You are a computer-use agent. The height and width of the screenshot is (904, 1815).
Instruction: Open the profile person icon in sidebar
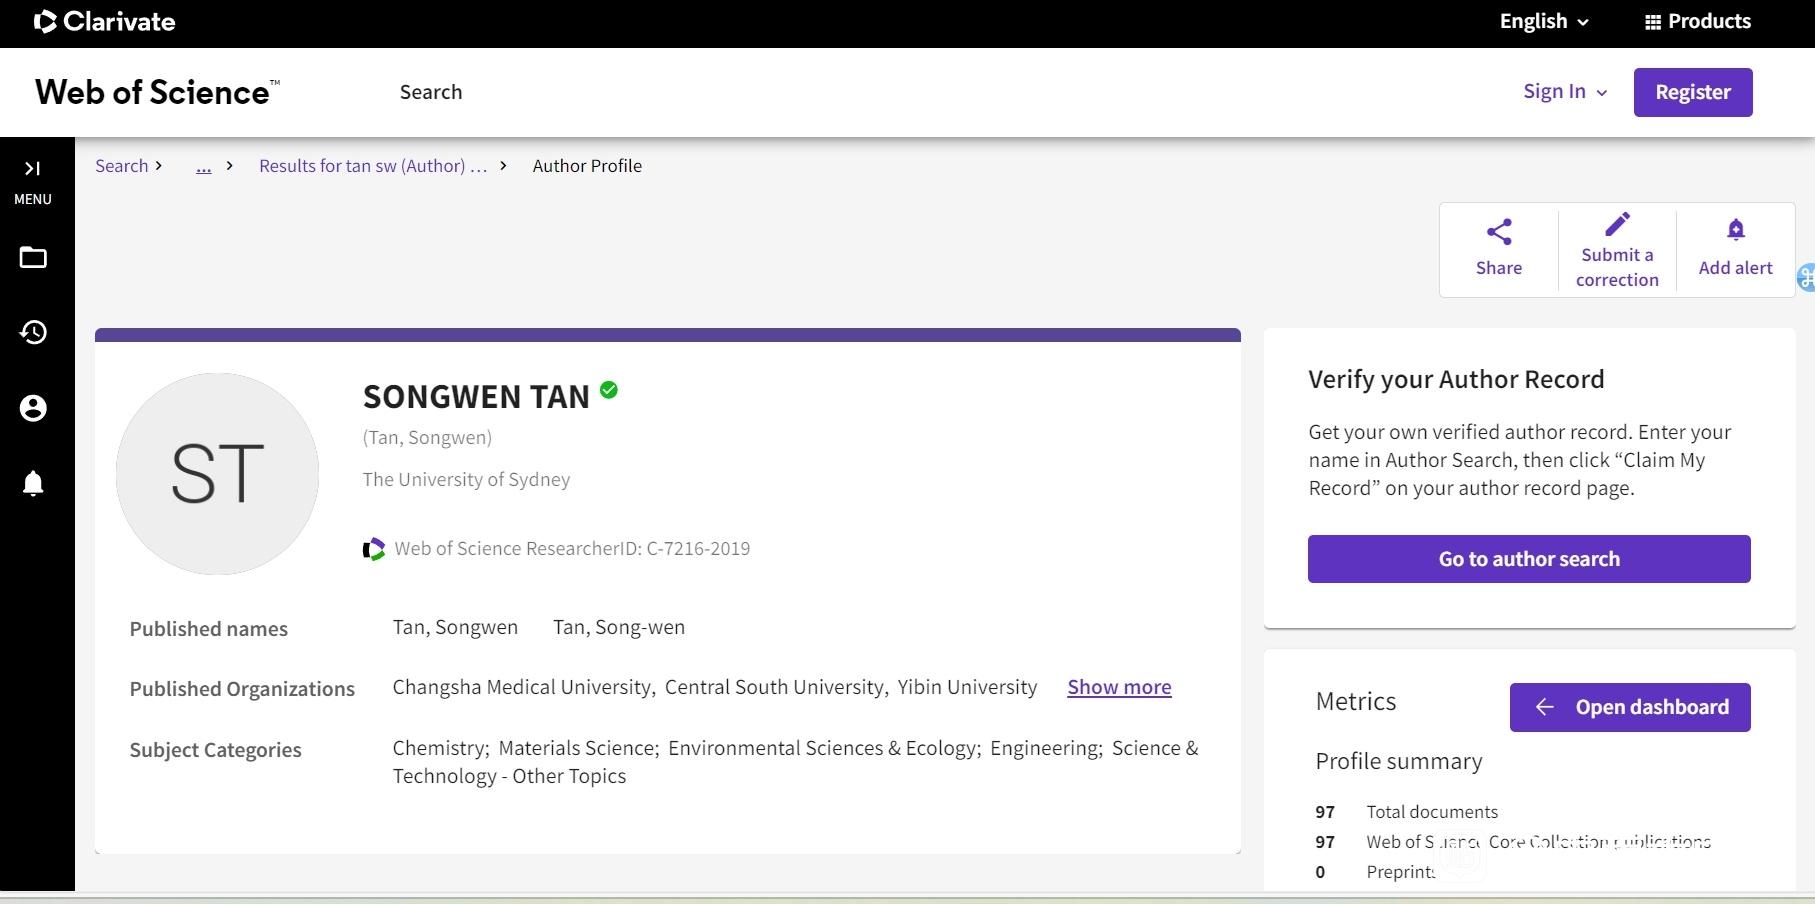click(x=33, y=408)
